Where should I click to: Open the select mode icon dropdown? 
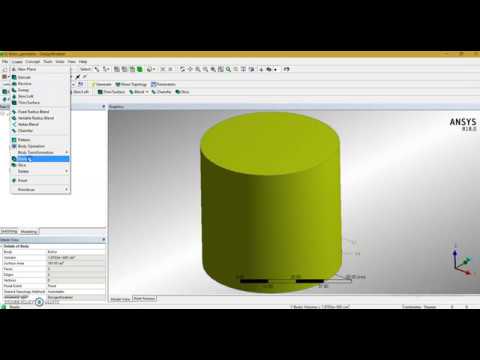click(106, 69)
